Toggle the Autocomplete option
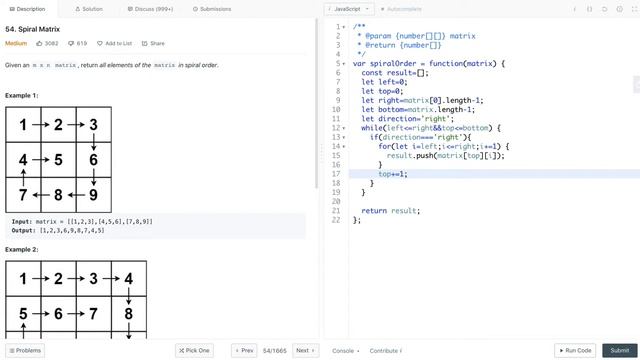This screenshot has width=640, height=360. tap(401, 9)
